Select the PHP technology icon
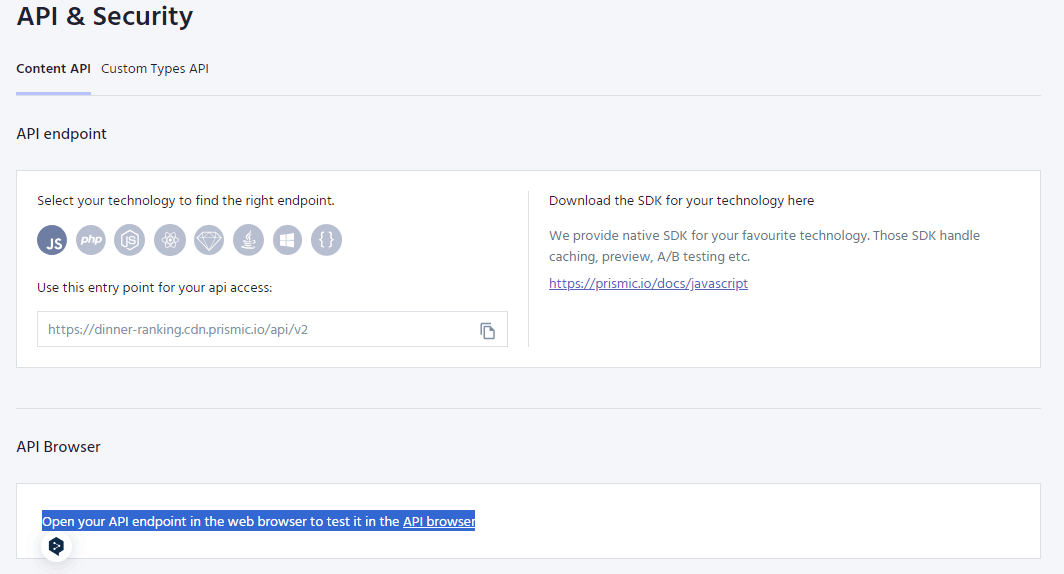This screenshot has width=1064, height=574. 91,240
